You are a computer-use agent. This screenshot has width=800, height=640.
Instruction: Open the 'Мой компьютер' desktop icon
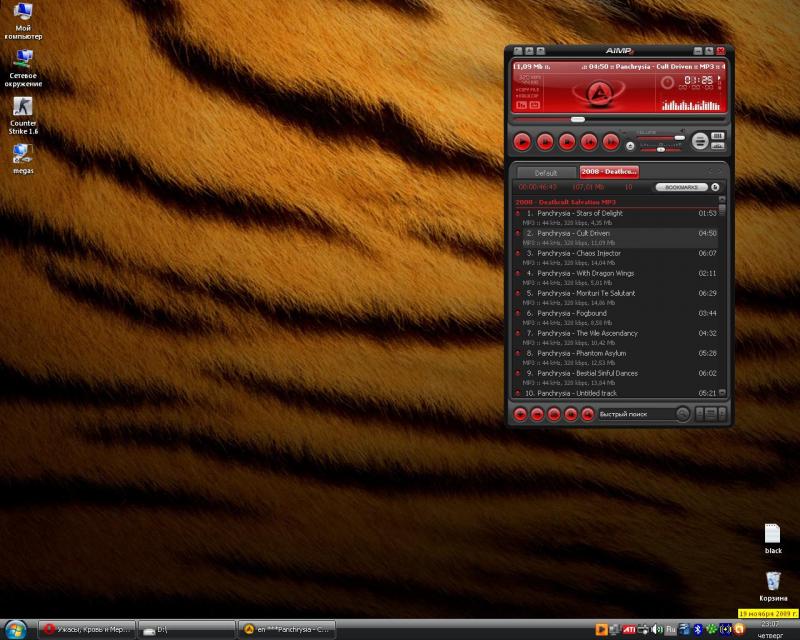pyautogui.click(x=23, y=21)
